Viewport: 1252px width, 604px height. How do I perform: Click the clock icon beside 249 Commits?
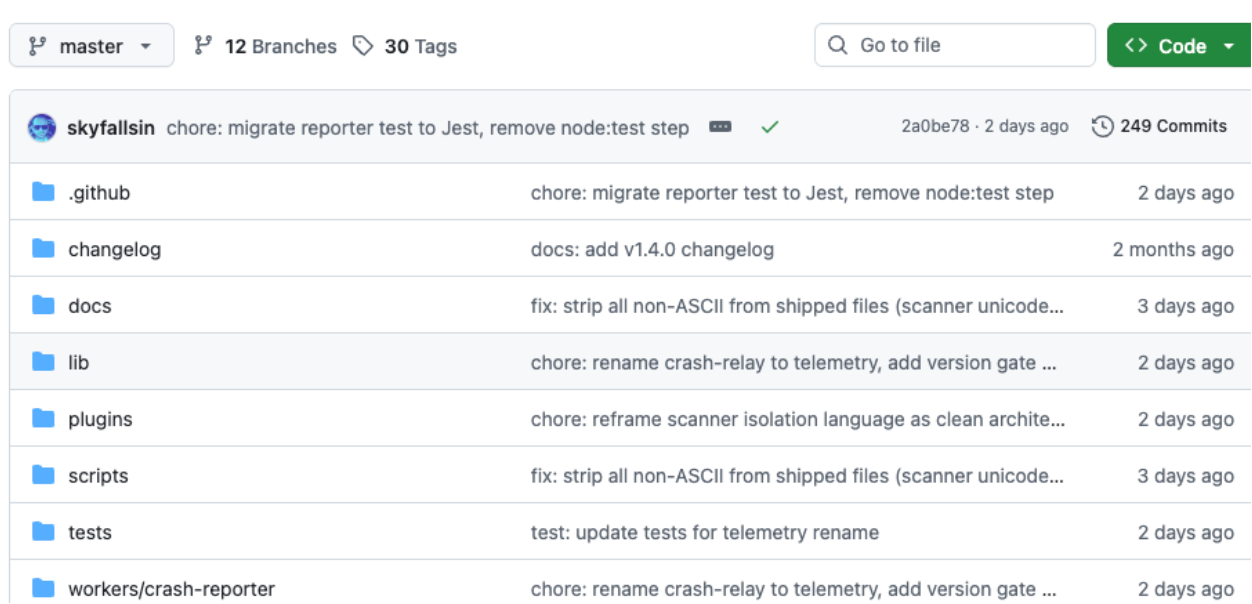click(1102, 127)
